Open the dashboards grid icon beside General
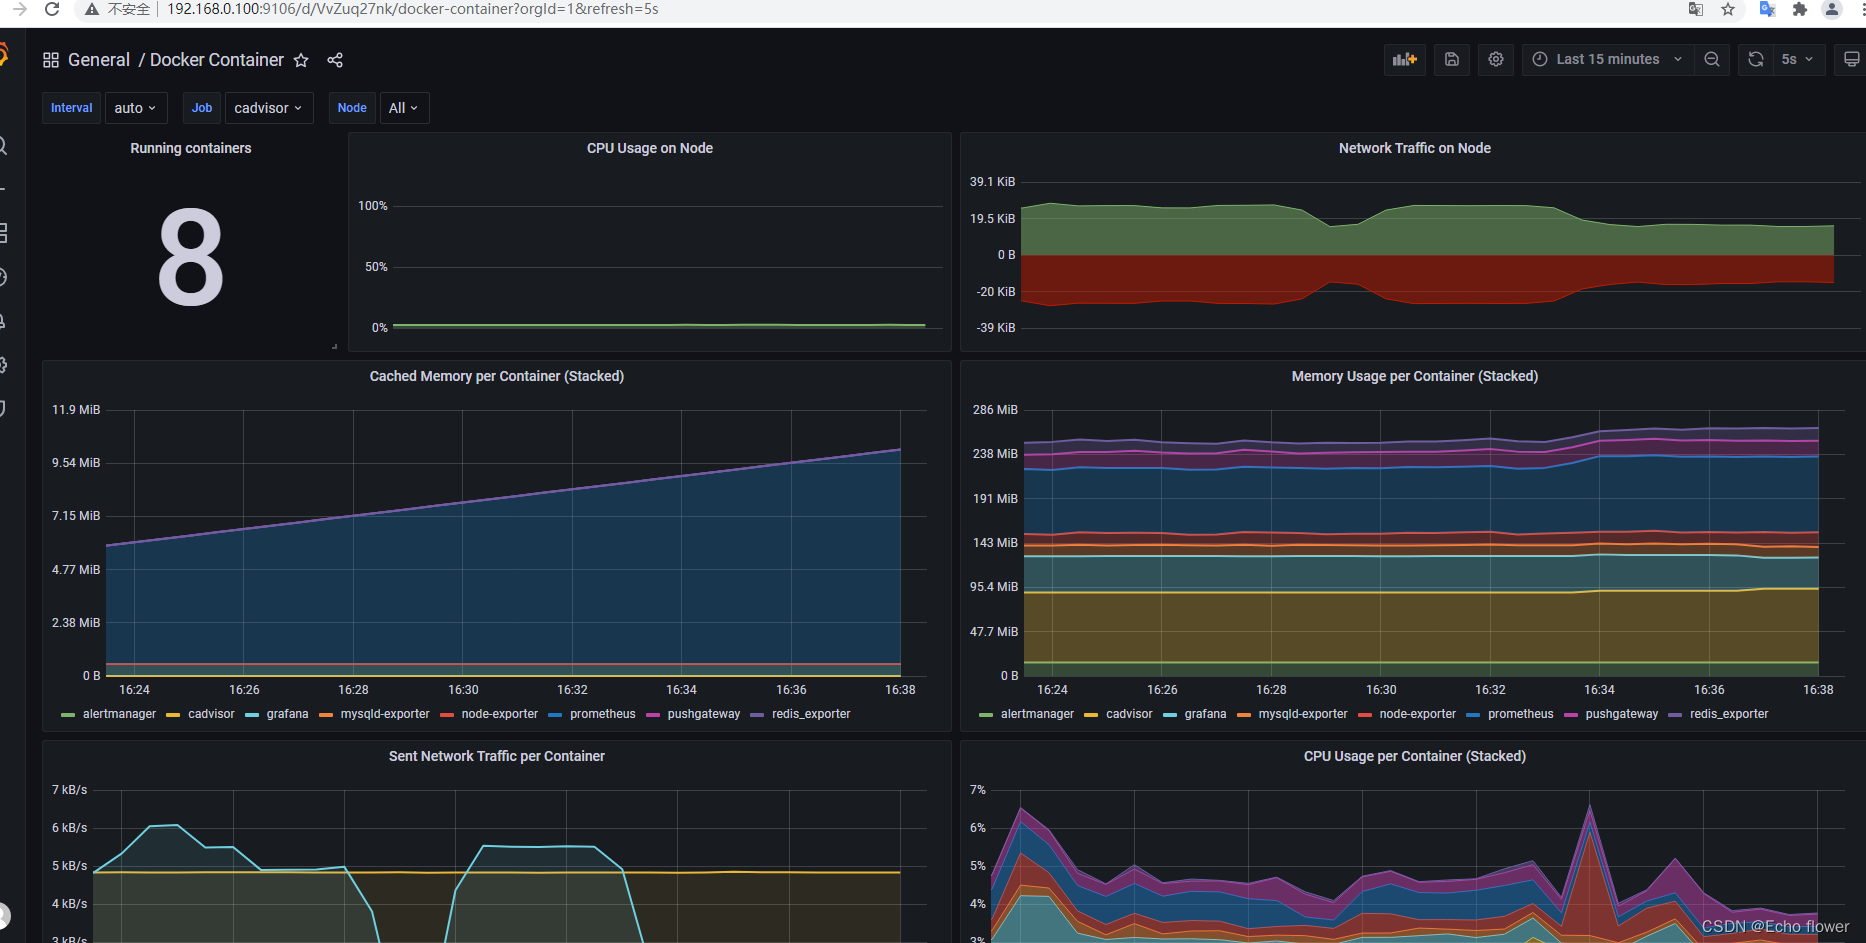Image resolution: width=1866 pixels, height=943 pixels. [x=51, y=60]
